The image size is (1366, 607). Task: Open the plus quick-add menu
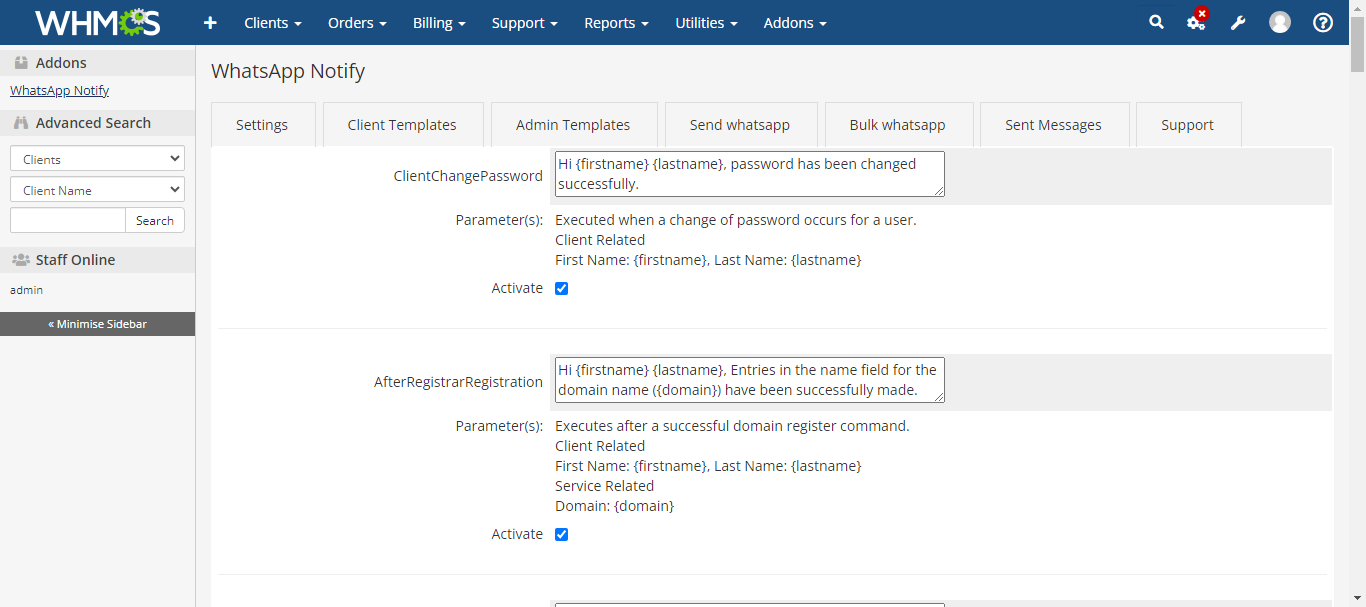[x=210, y=22]
